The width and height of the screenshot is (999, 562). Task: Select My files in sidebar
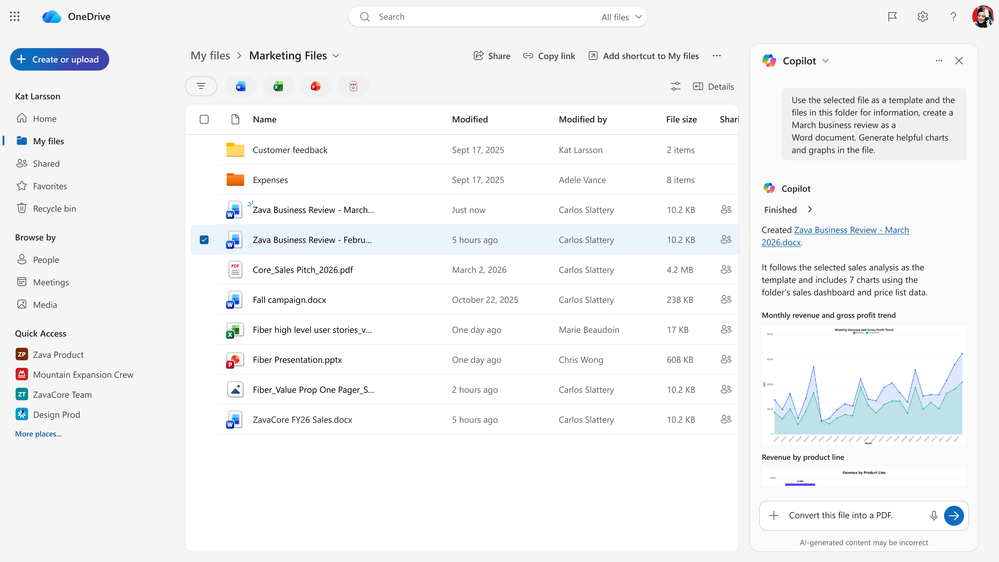click(x=40, y=141)
